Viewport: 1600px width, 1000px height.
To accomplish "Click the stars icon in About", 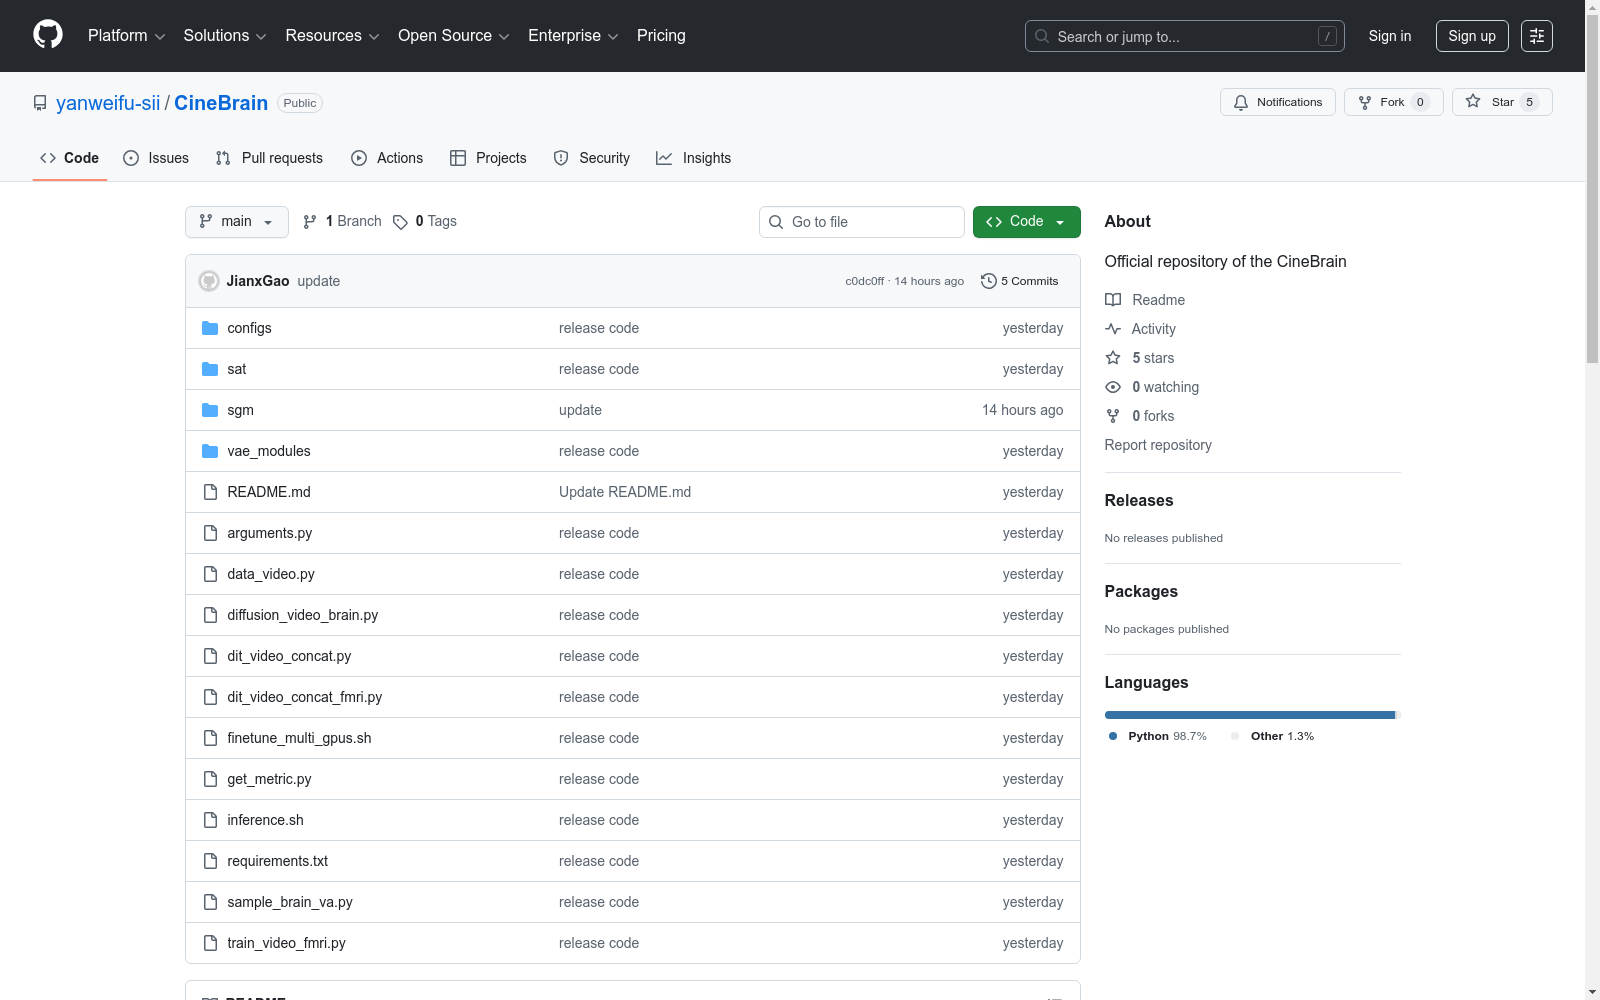I will click(1113, 358).
